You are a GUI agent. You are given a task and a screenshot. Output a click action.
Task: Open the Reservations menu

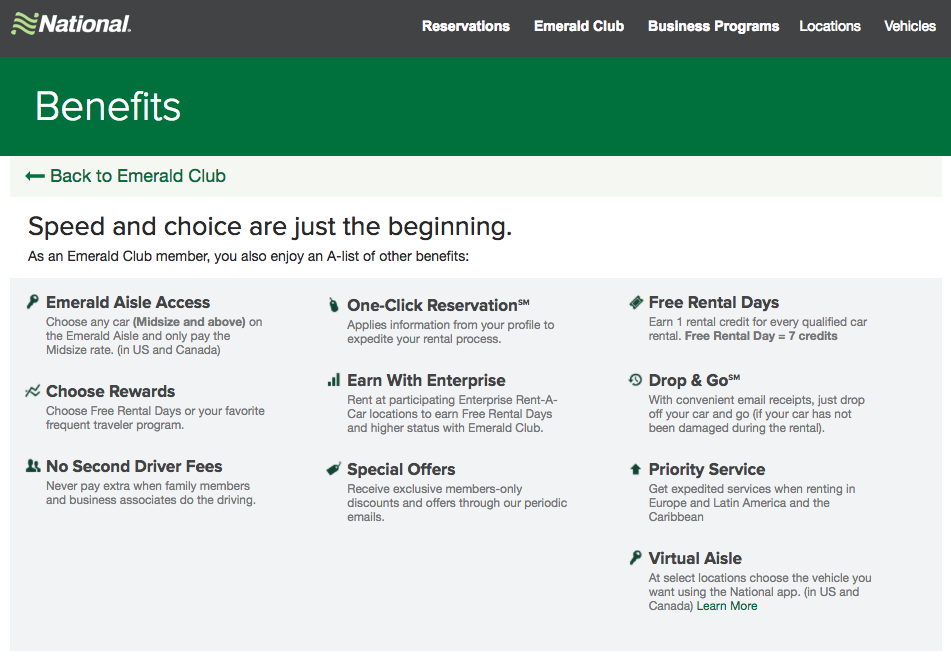(x=466, y=26)
